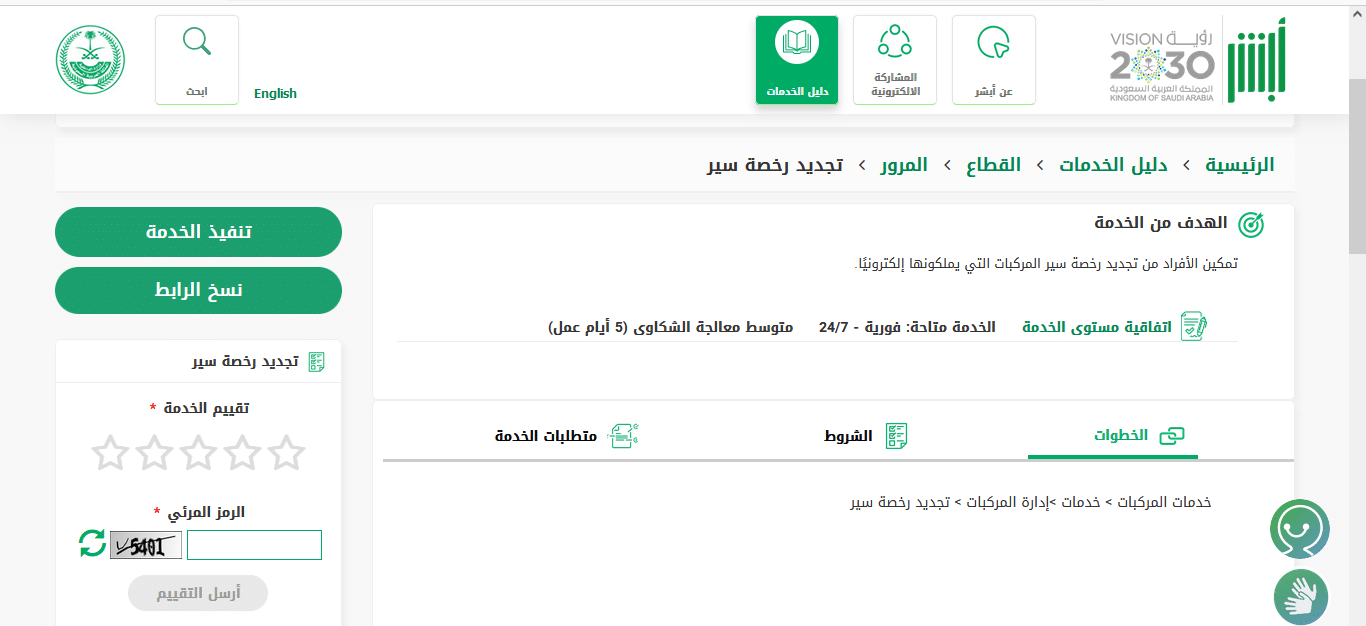Rate the service one star (rightmost star)
This screenshot has width=1366, height=626.
(x=286, y=453)
